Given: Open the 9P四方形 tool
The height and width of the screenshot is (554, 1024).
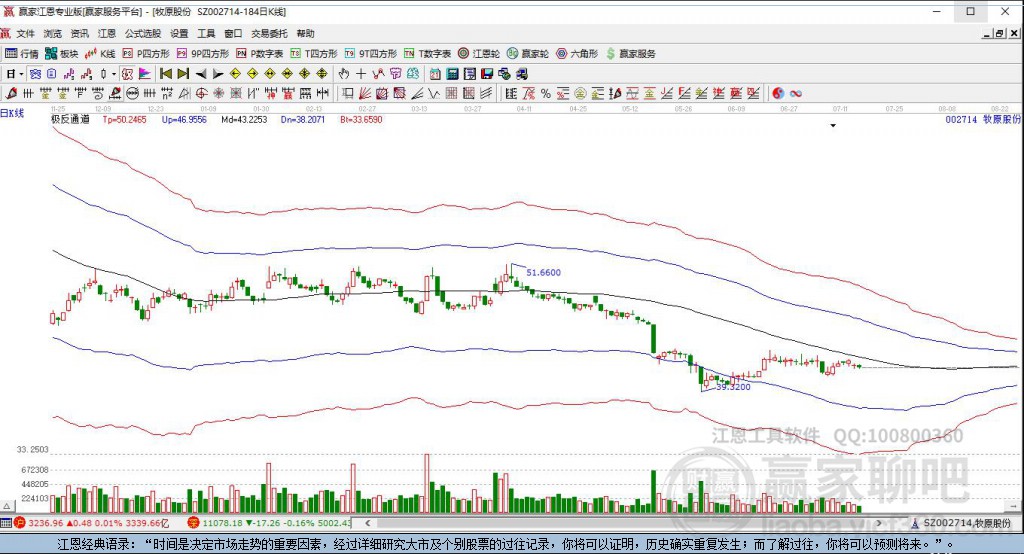Looking at the screenshot, I should pos(202,54).
